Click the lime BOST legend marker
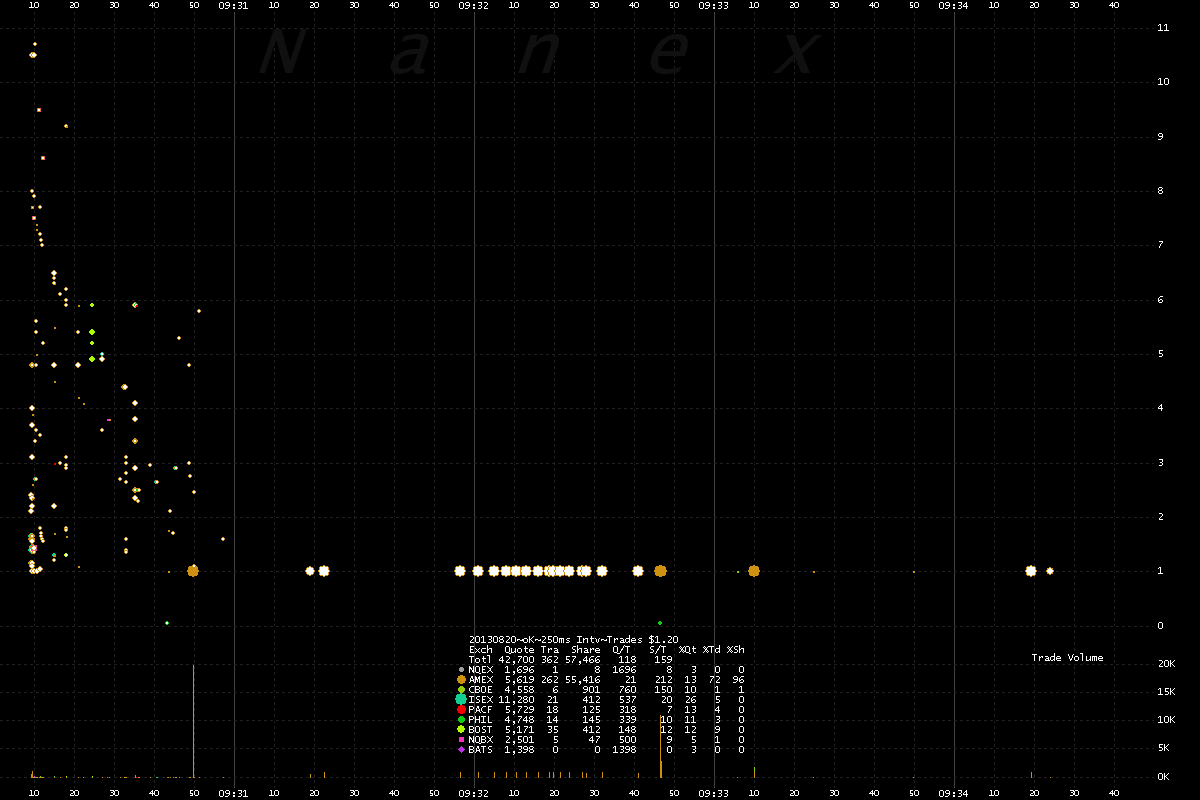This screenshot has height=800, width=1200. point(461,729)
